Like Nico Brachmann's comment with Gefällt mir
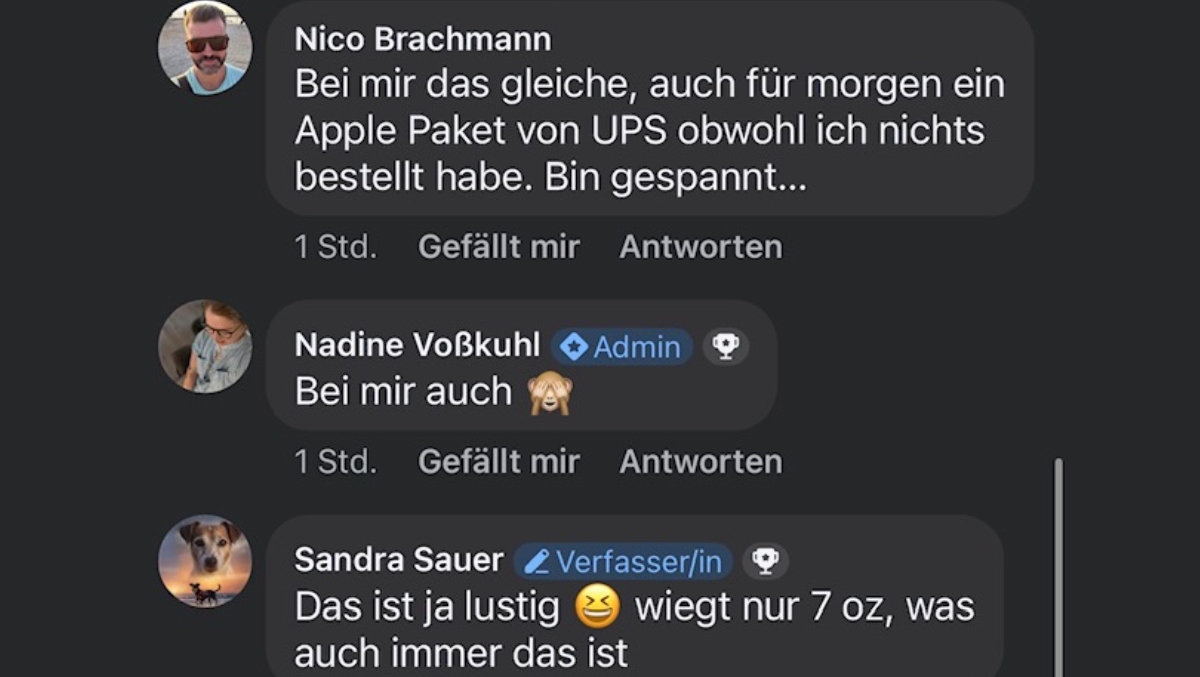Image resolution: width=1200 pixels, height=677 pixels. (498, 247)
